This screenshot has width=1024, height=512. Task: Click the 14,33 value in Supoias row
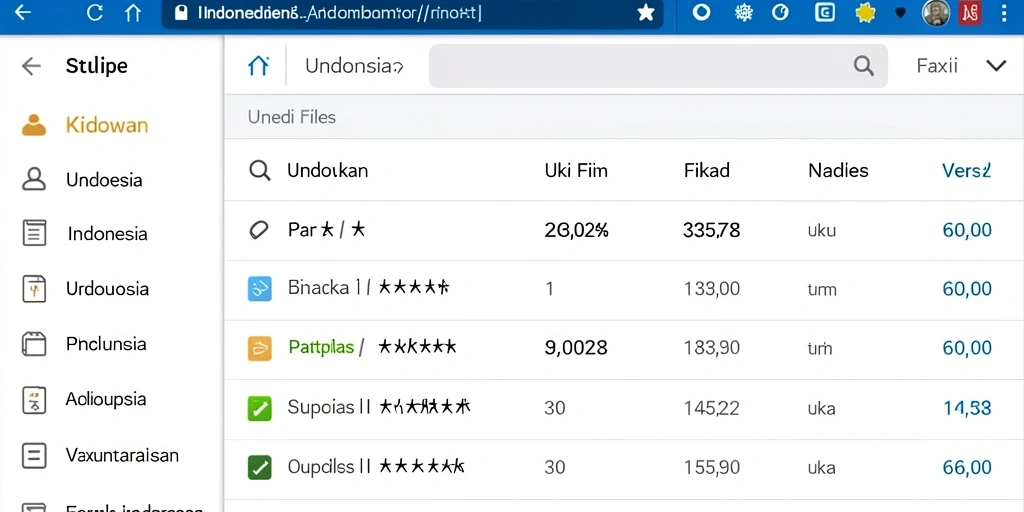pyautogui.click(x=967, y=408)
